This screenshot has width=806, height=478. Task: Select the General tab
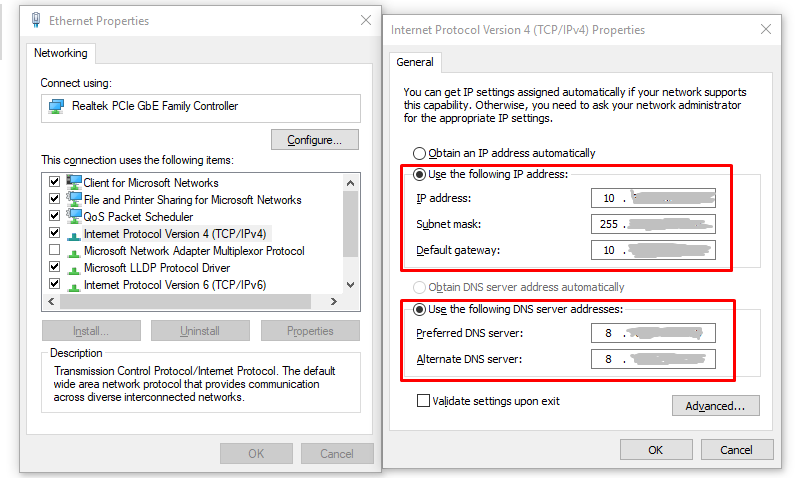click(x=415, y=62)
